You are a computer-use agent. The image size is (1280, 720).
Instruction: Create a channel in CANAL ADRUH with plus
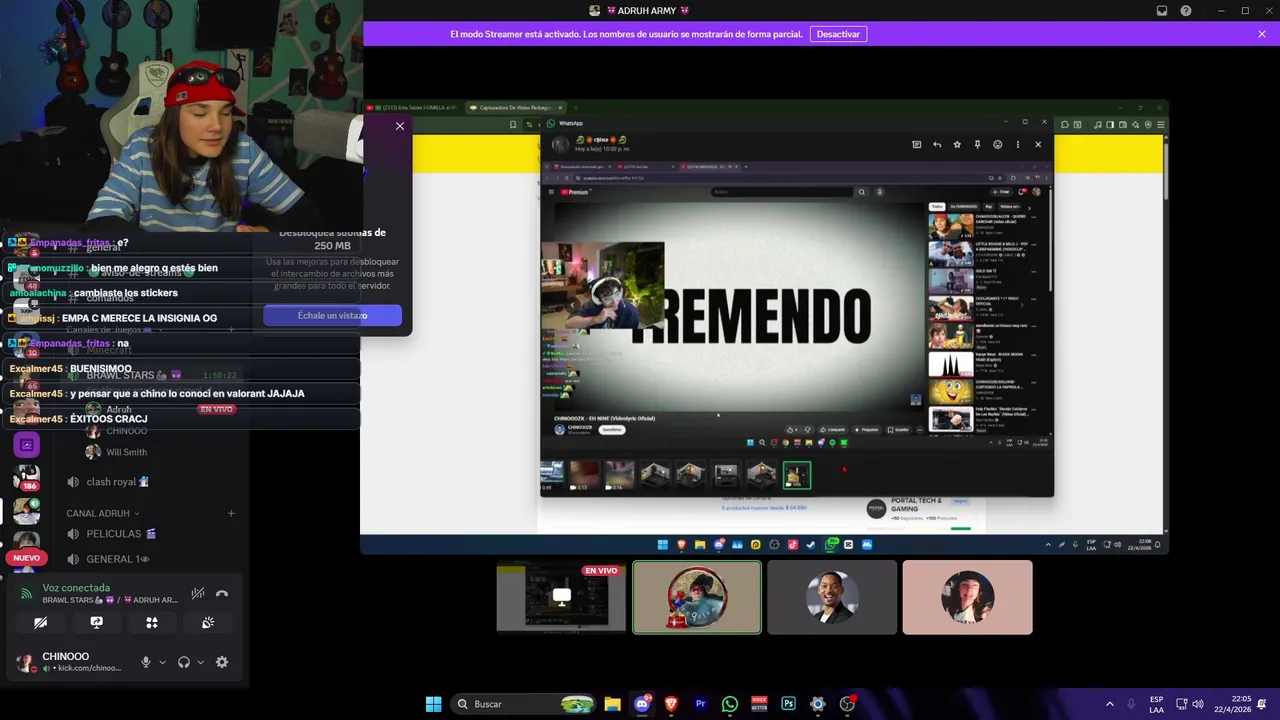tap(231, 513)
